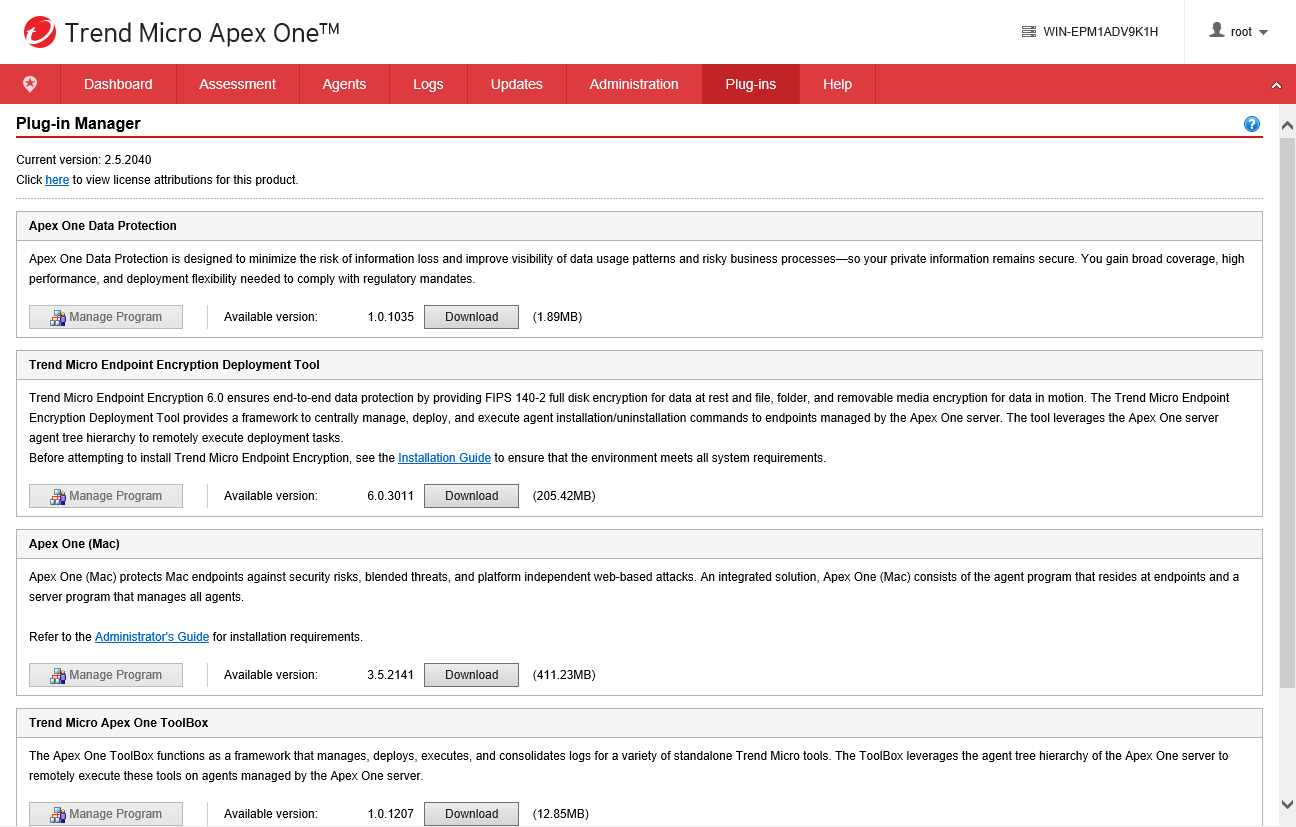Select the Plug-ins menu
1296x827 pixels.
(751, 84)
